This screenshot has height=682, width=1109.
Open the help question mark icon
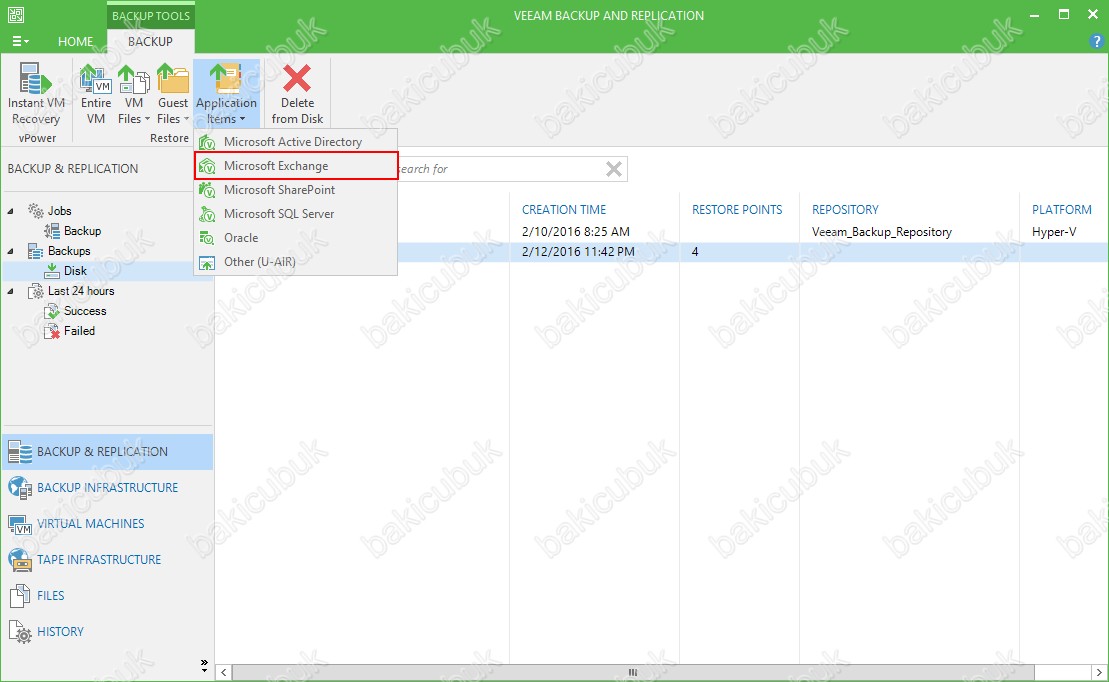pos(1097,42)
